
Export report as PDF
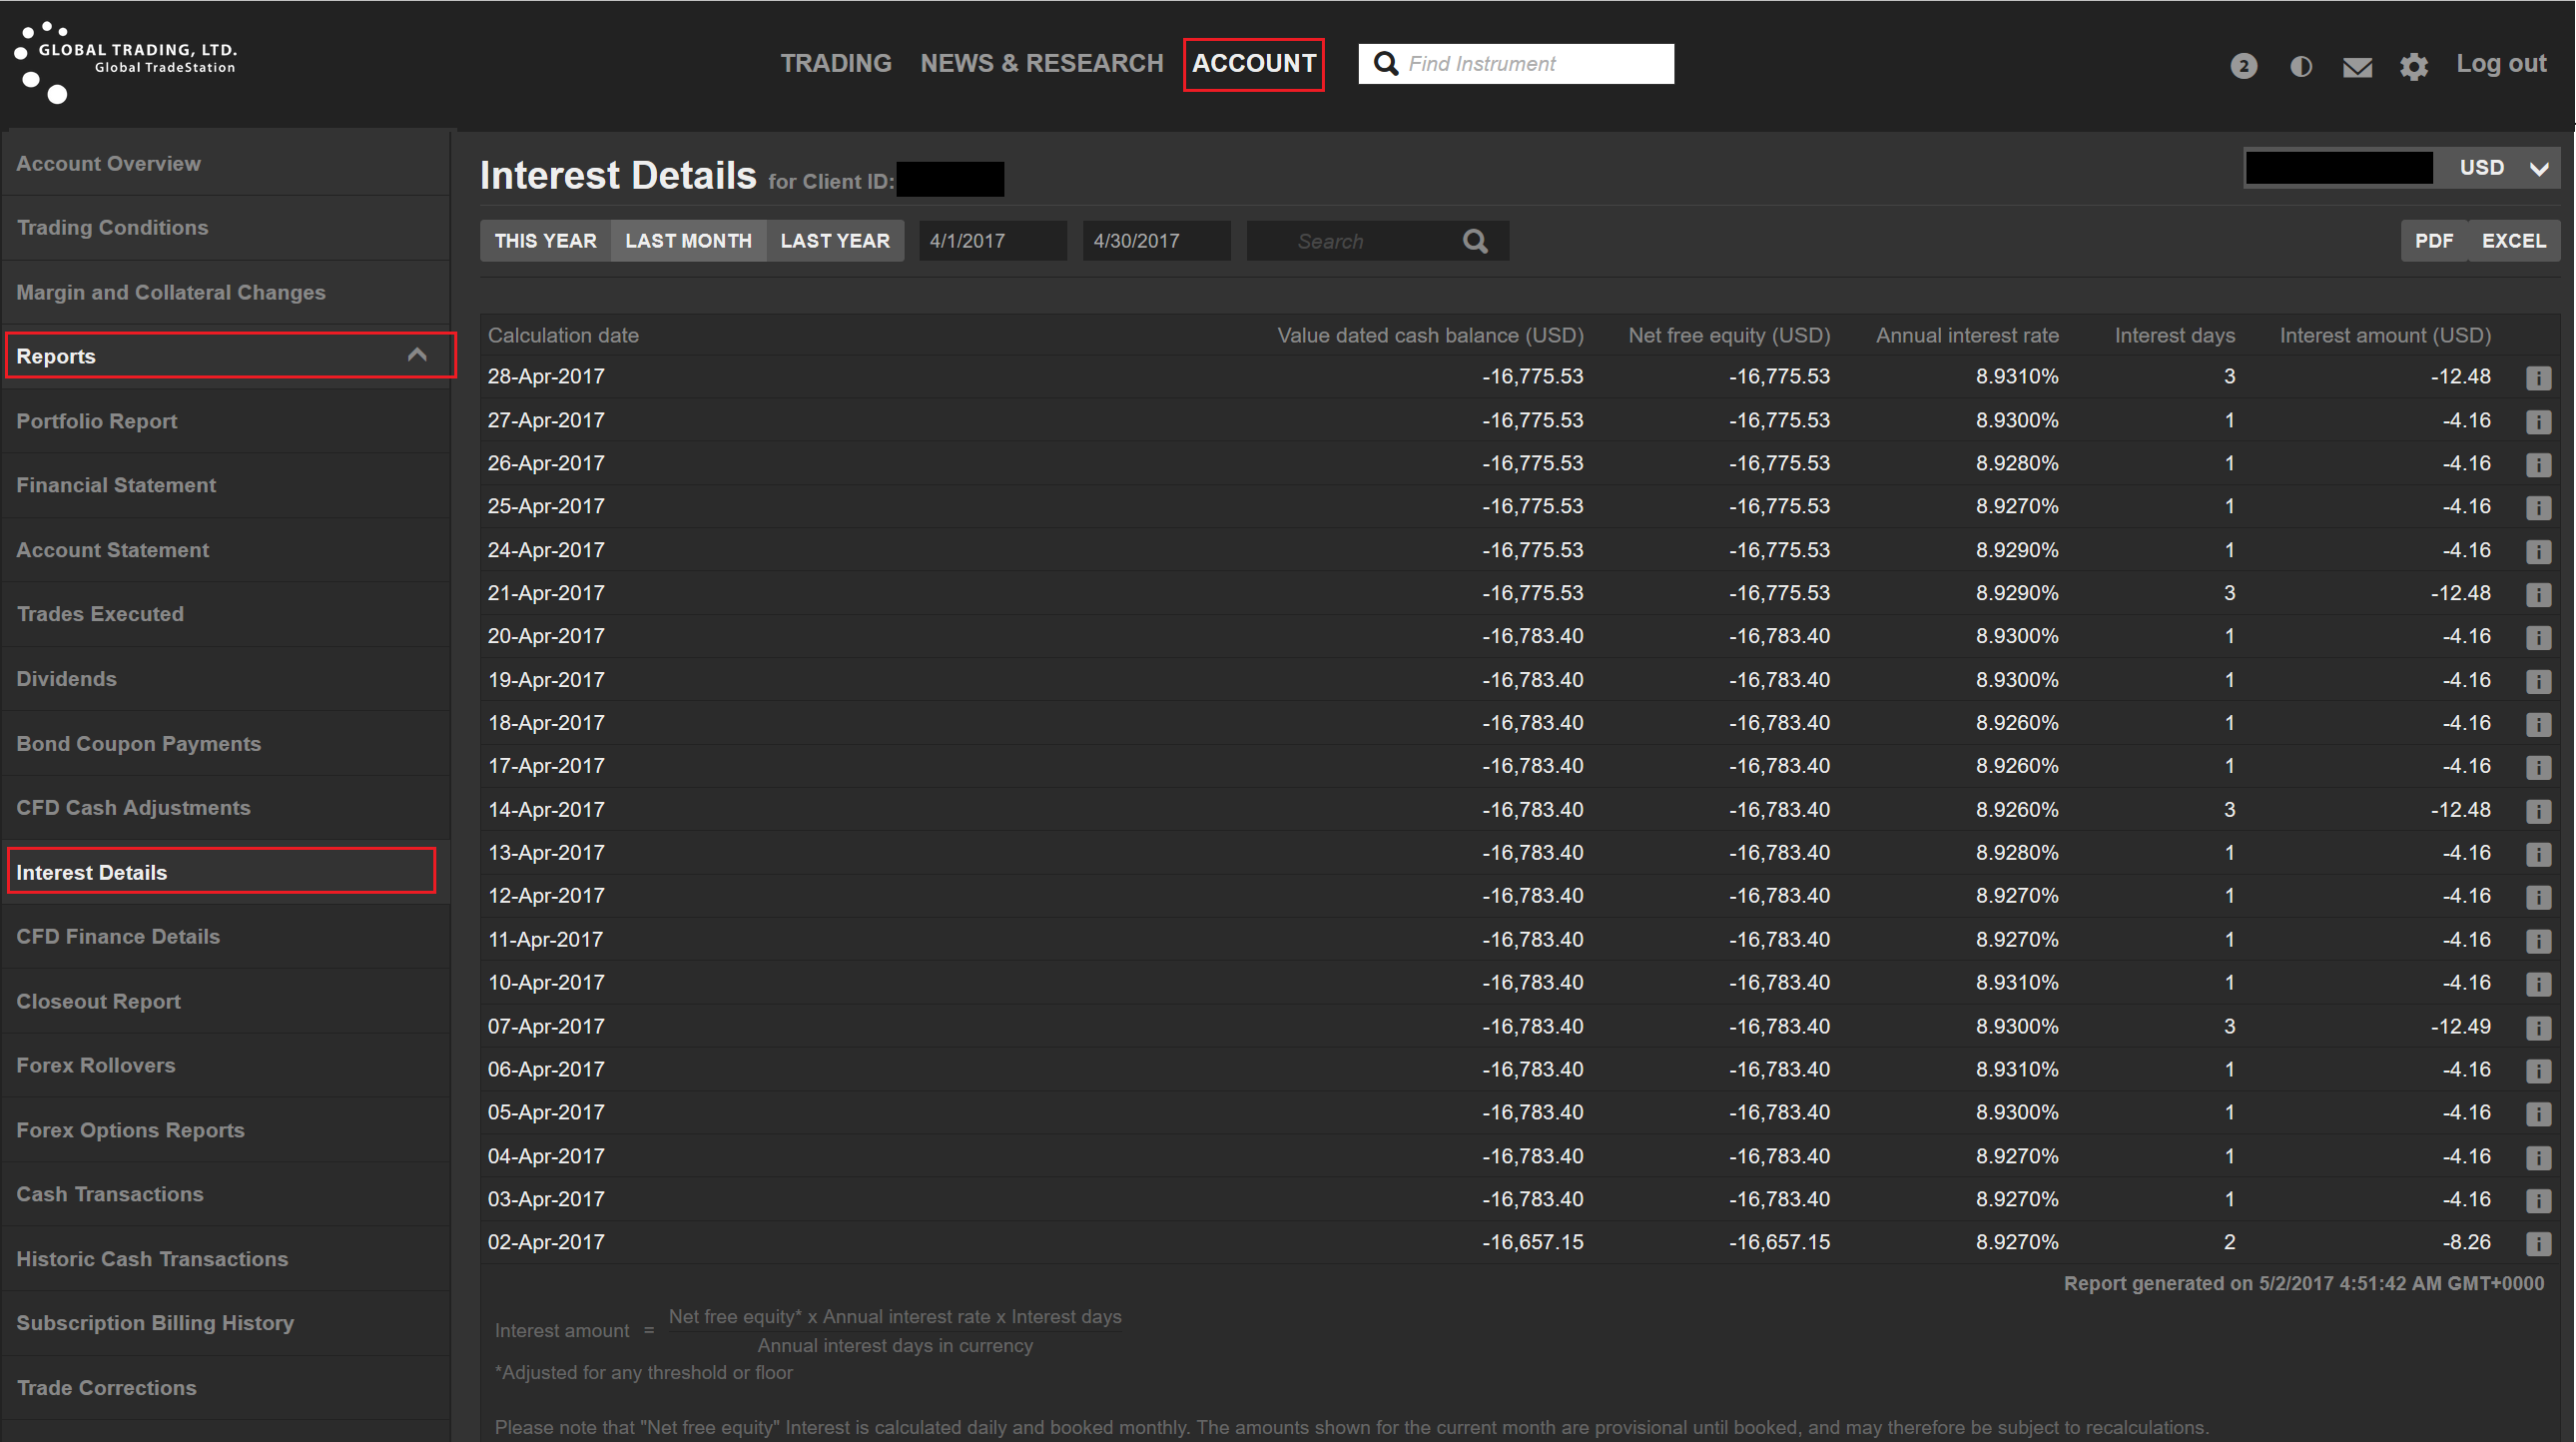pyautogui.click(x=2434, y=241)
